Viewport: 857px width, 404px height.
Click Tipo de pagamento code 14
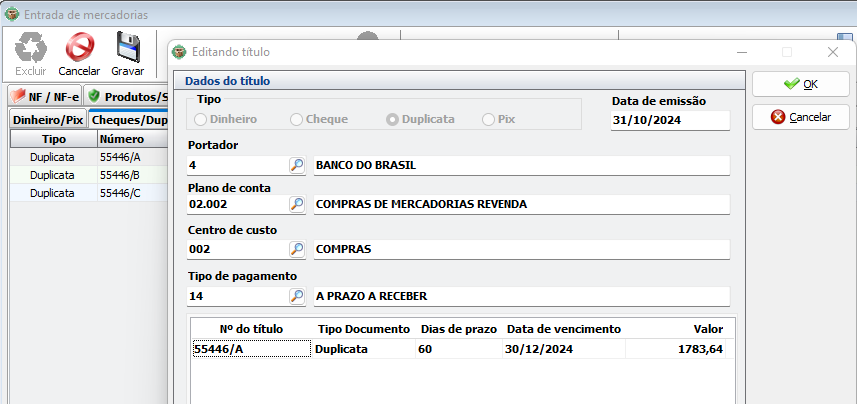tap(237, 296)
